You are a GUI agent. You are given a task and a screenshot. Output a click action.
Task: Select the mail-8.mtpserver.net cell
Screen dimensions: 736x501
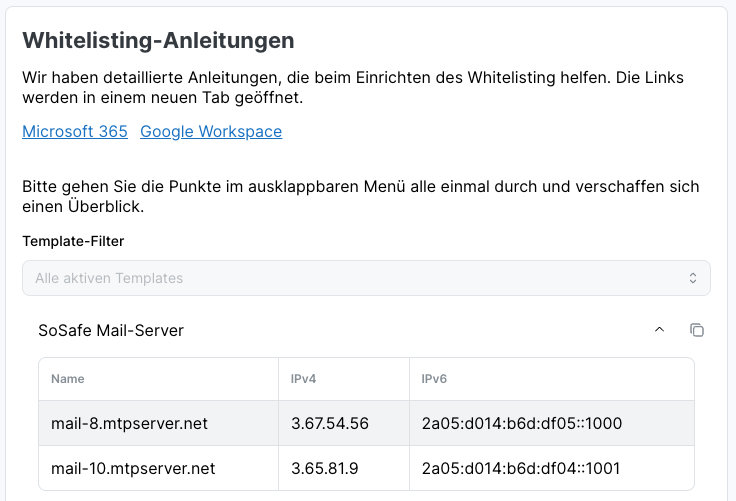(129, 424)
